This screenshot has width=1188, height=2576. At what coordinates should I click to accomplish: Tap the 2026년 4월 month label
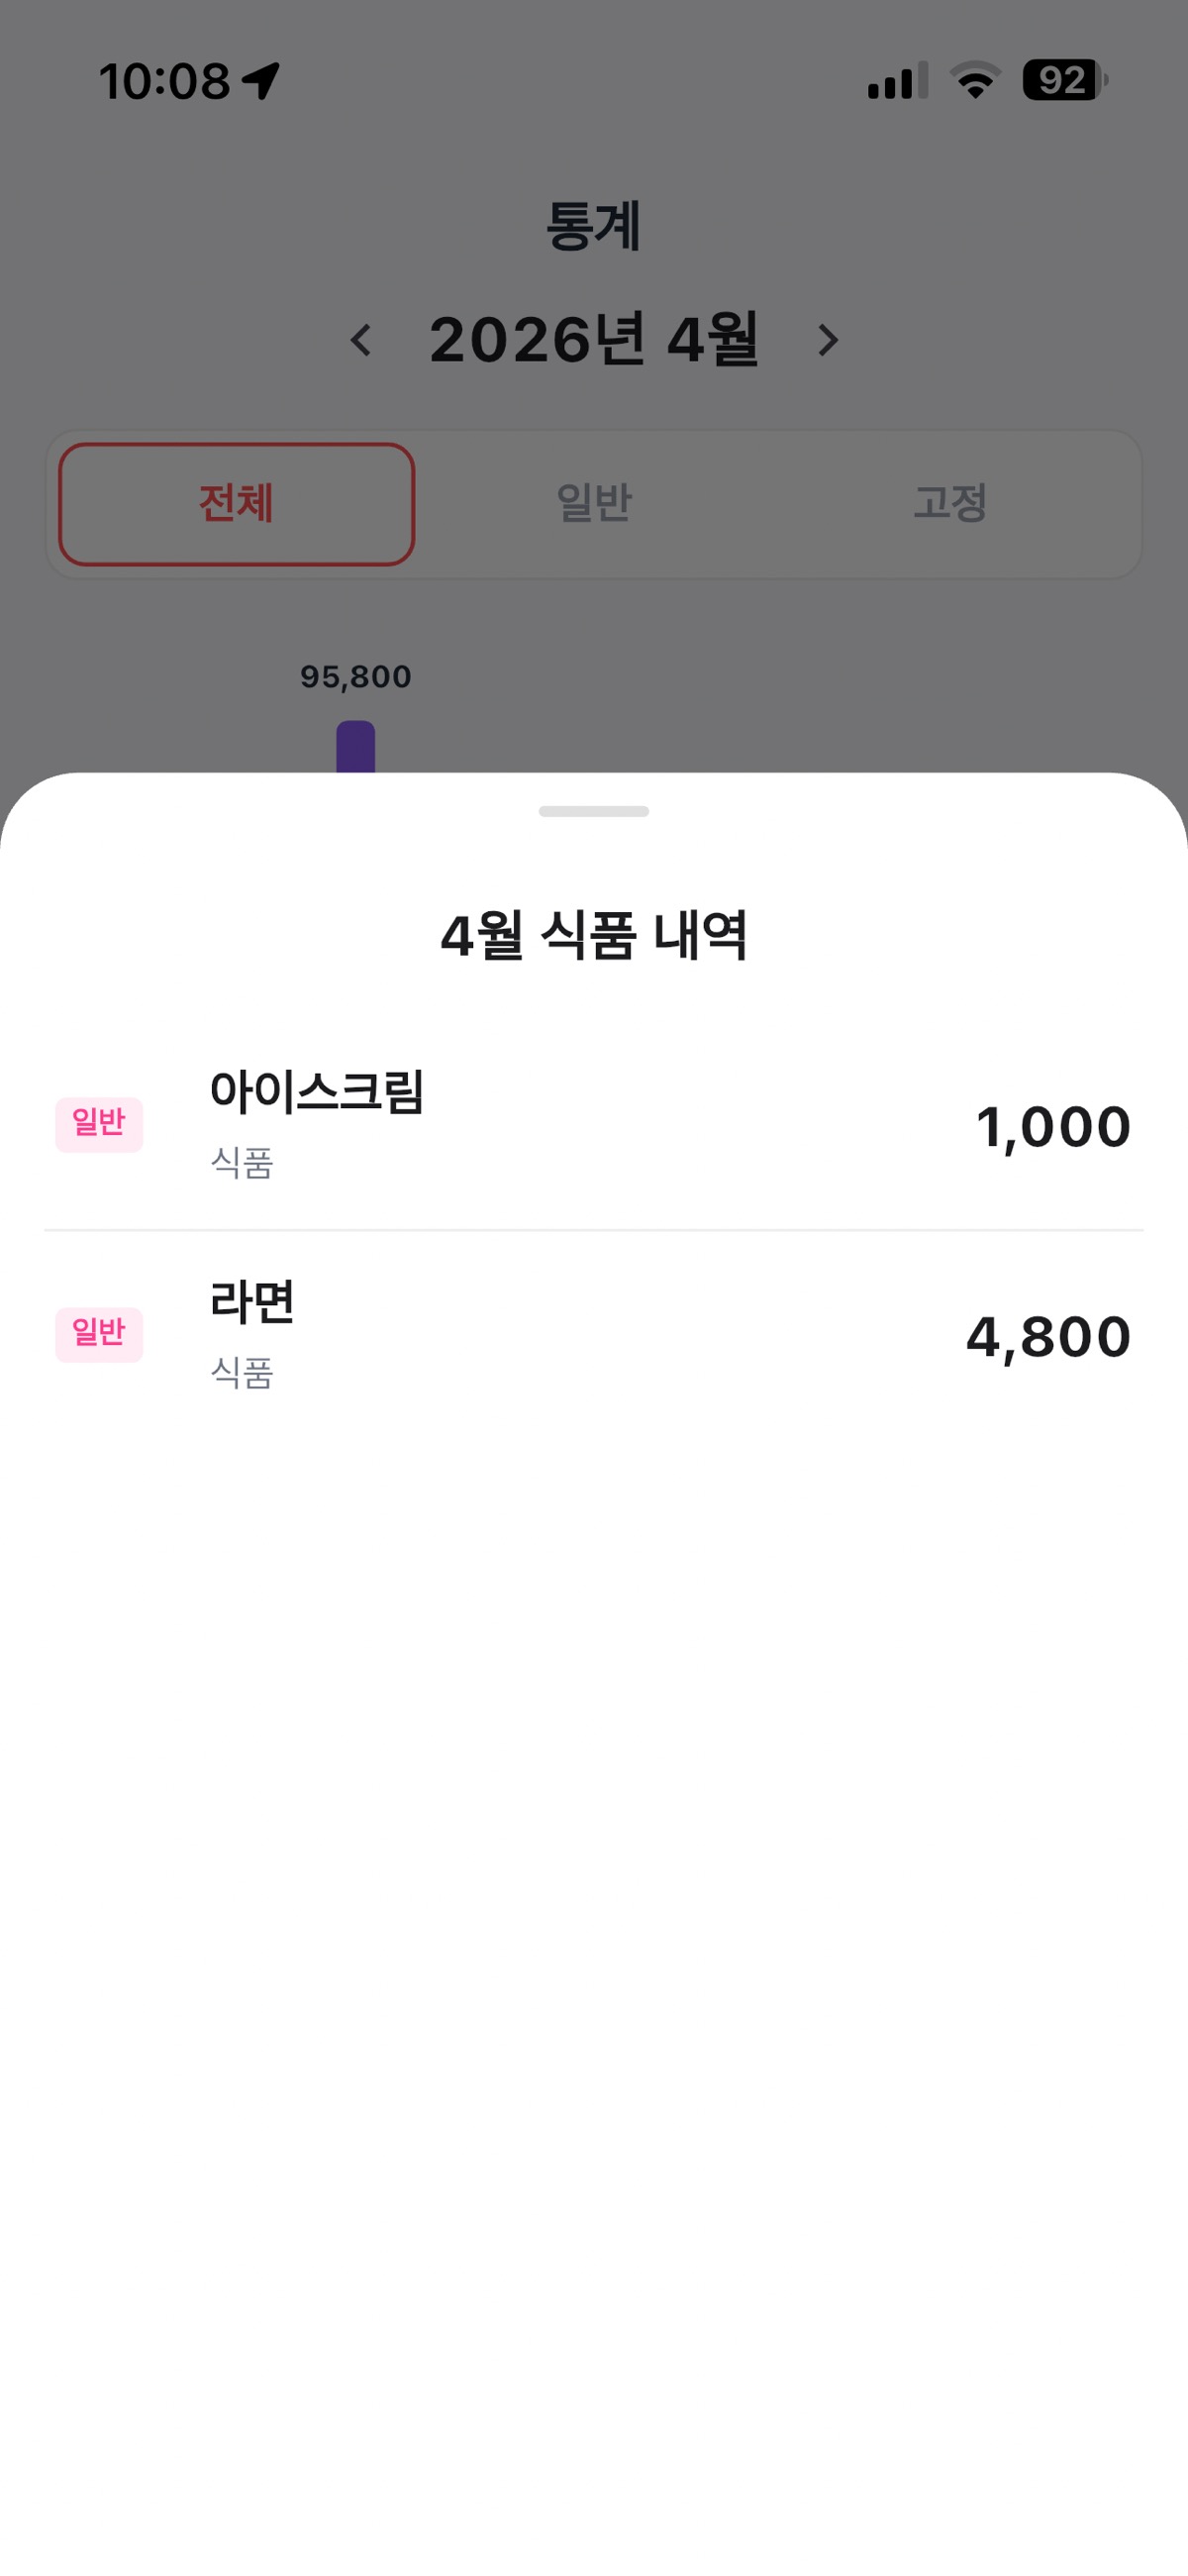594,340
